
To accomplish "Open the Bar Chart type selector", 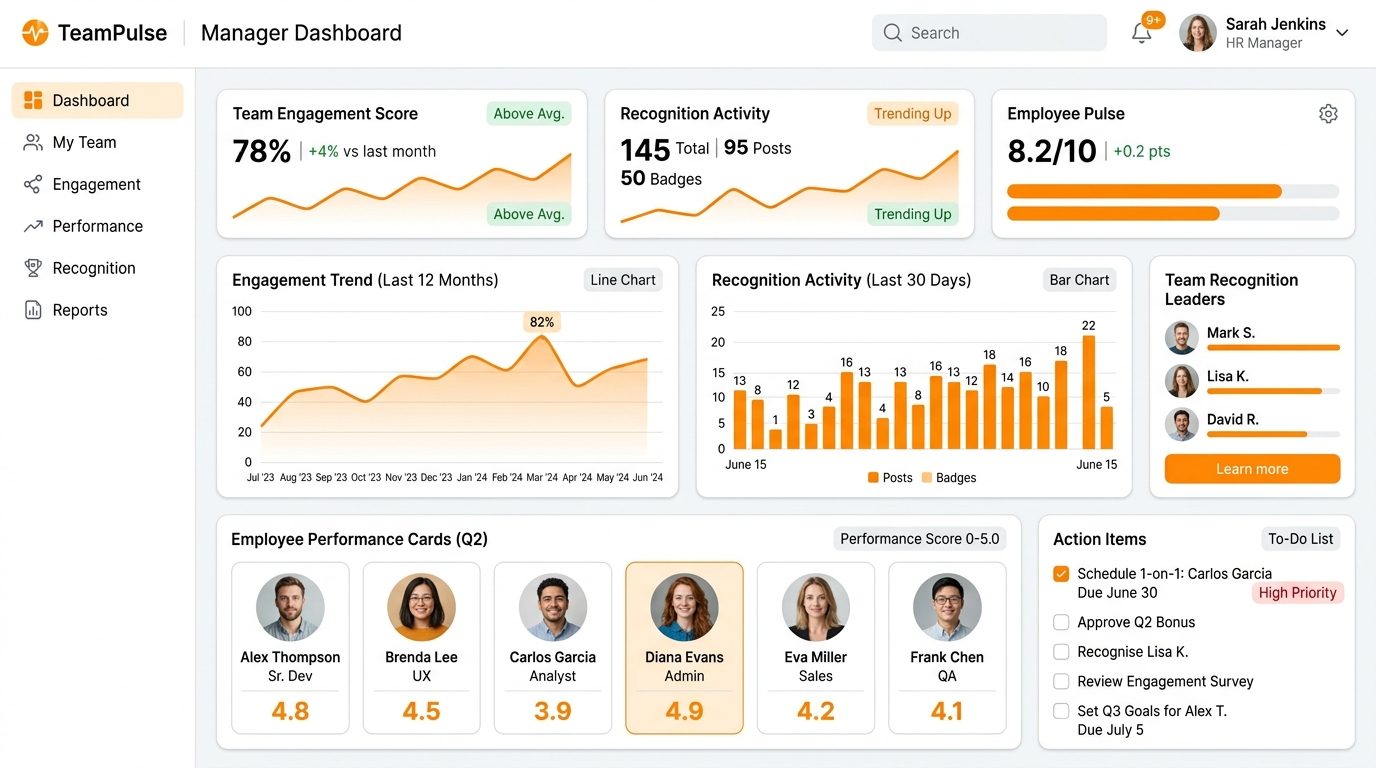I will pos(1079,280).
